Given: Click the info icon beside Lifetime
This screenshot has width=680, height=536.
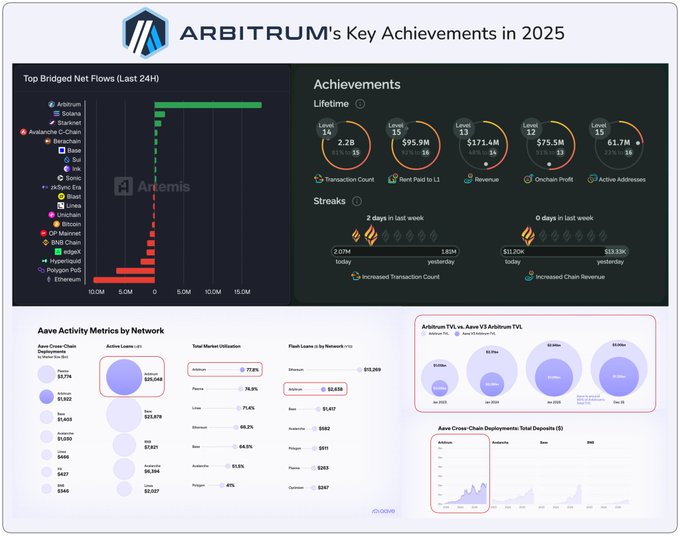Looking at the screenshot, I should click(x=360, y=104).
